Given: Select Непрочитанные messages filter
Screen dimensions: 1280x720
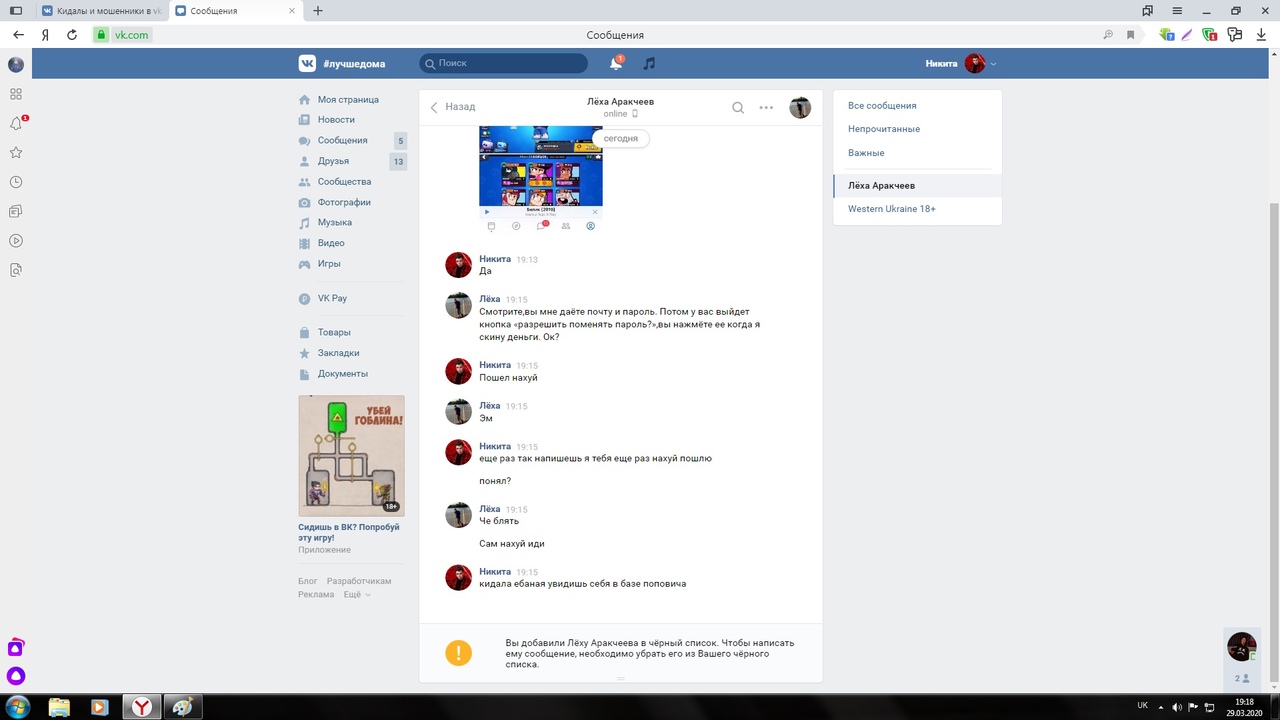Looking at the screenshot, I should click(884, 129).
